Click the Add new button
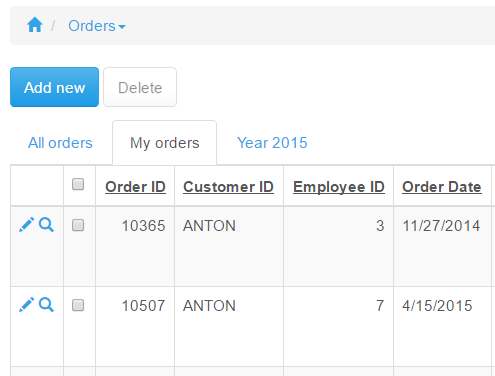This screenshot has width=495, height=376. [54, 87]
